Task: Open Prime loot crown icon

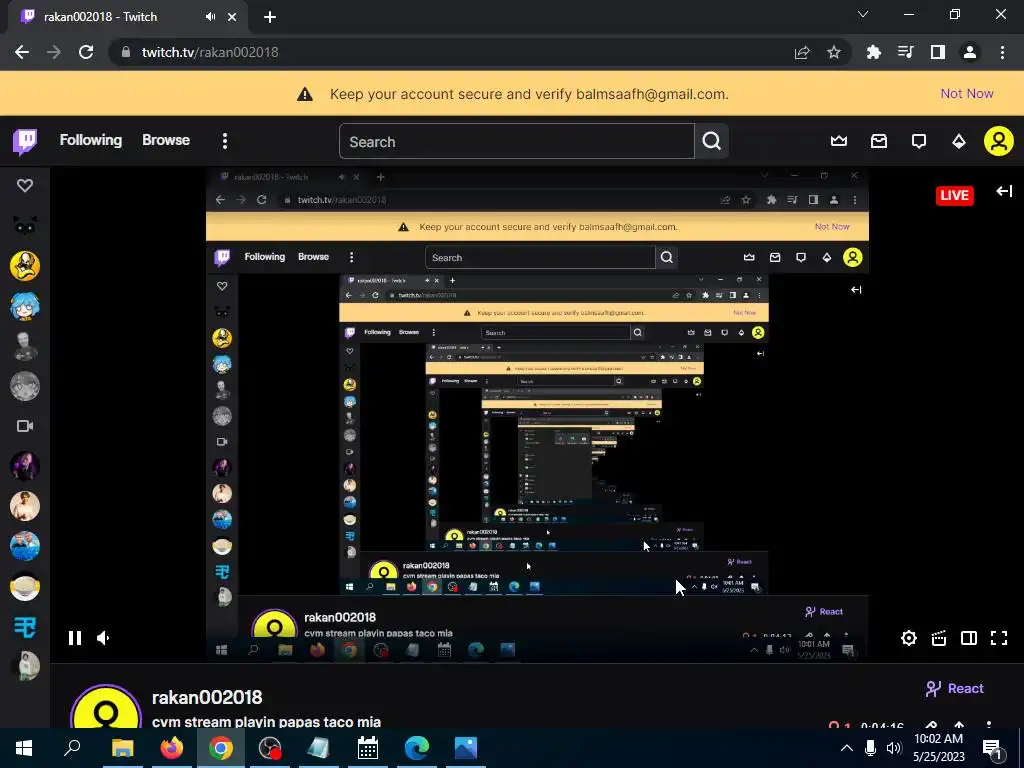Action: click(x=839, y=141)
